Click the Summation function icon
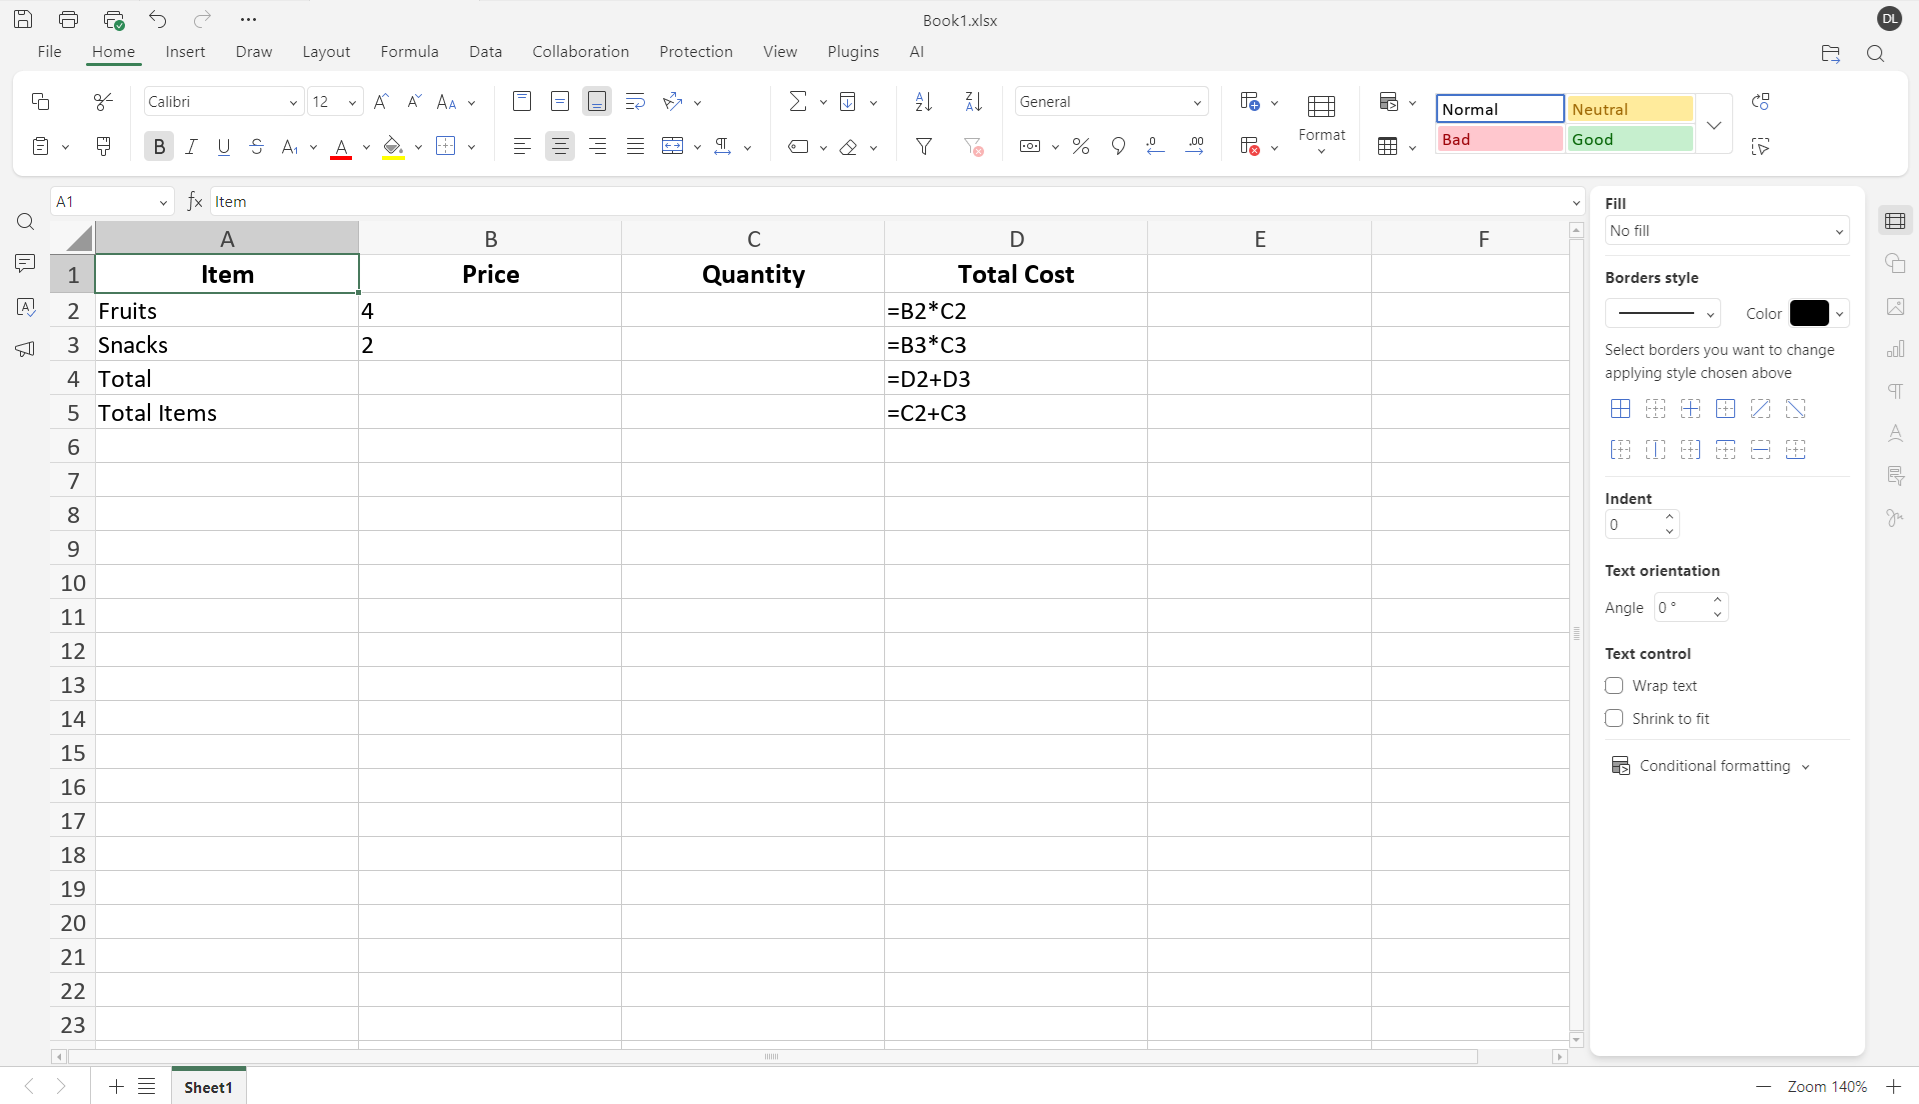 [797, 102]
